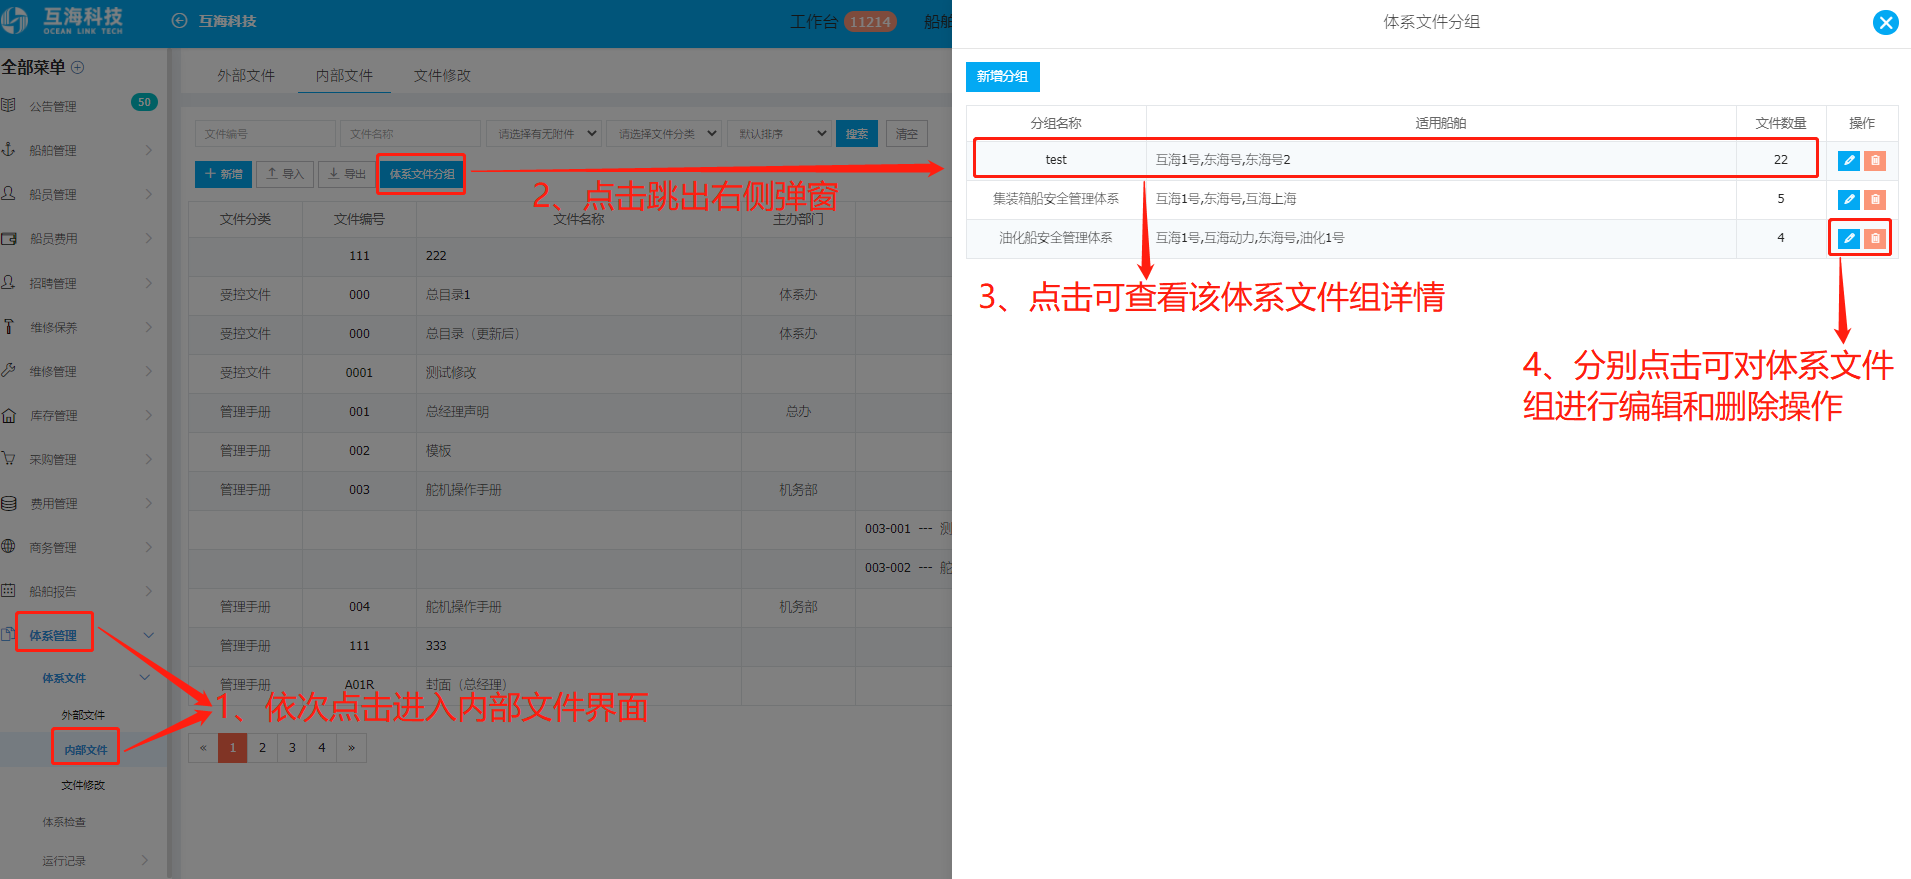The width and height of the screenshot is (1911, 879).
Task: Switch to the 内部文件 tab
Action: pyautogui.click(x=344, y=76)
